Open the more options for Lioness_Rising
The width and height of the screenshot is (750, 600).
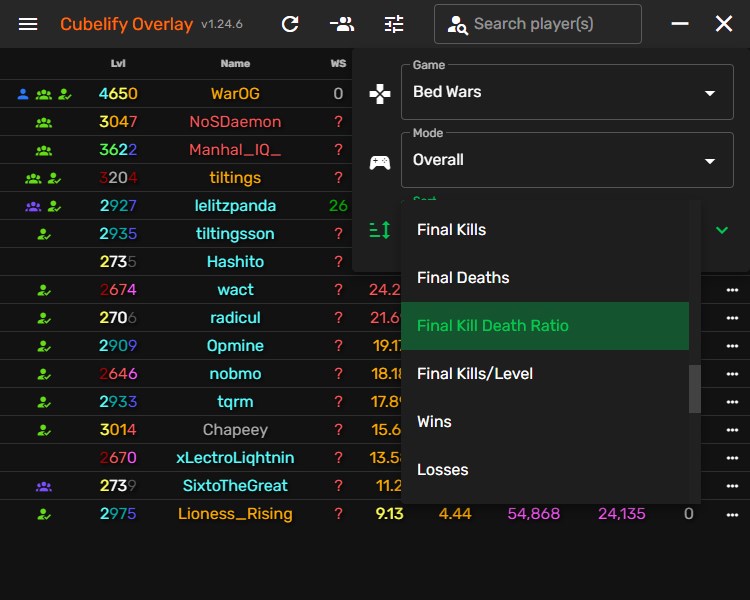732,514
